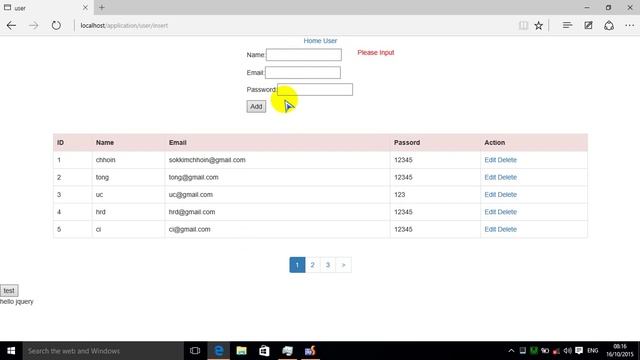Screen dimensions: 640x360
Task: Focus the Email input field
Action: click(x=303, y=73)
